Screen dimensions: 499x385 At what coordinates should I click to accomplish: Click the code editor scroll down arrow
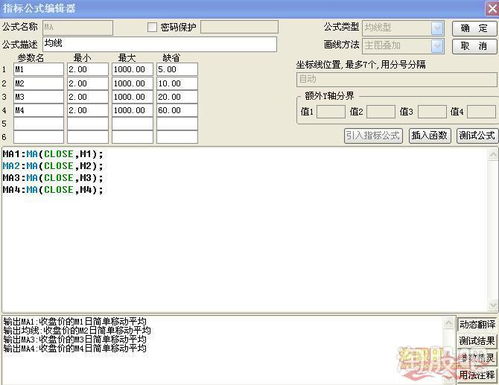click(x=492, y=305)
